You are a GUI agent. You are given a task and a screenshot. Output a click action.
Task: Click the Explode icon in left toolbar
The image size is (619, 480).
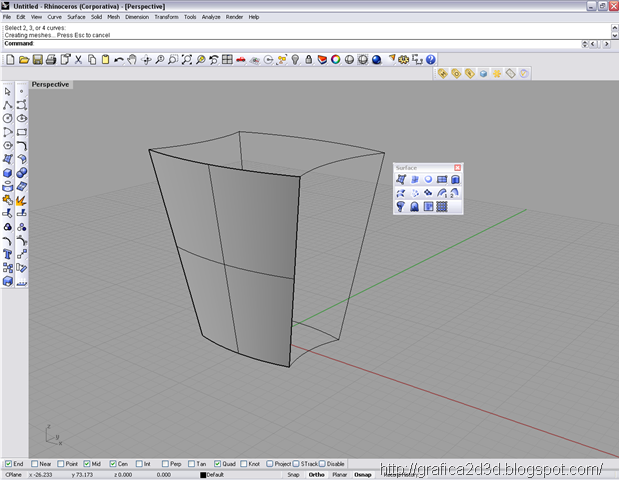[22, 200]
